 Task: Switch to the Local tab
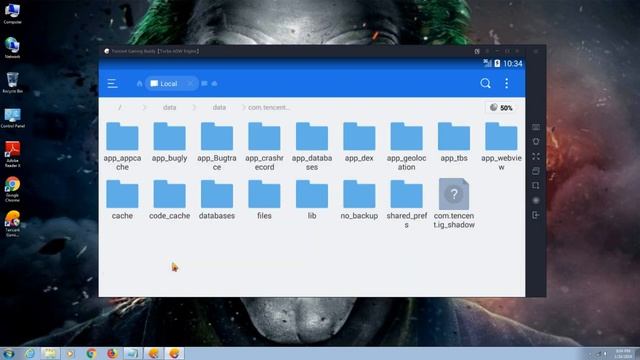click(x=164, y=84)
